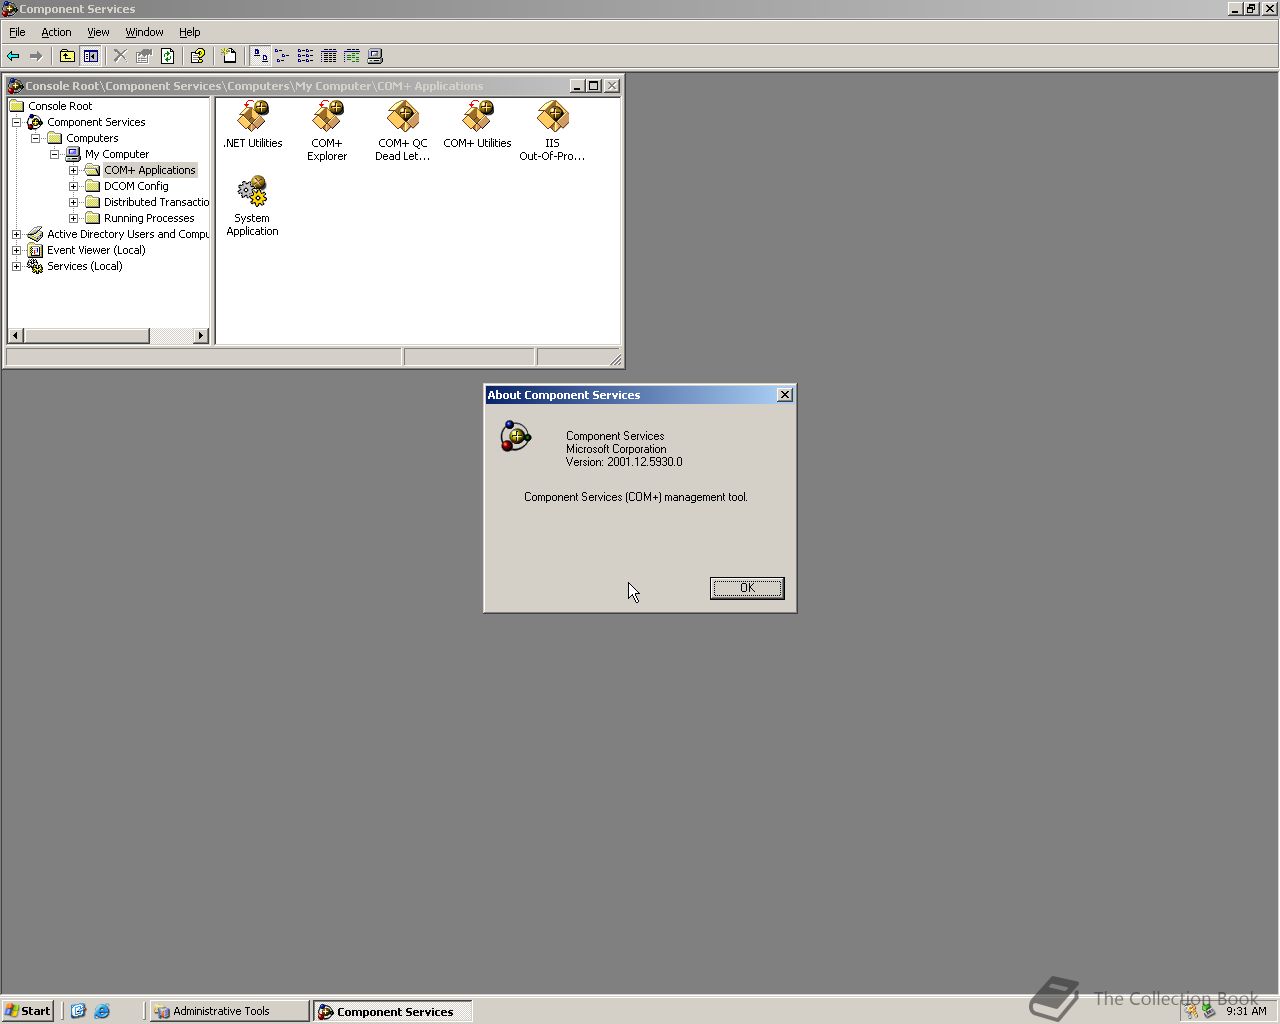
Task: Expand the COM+ Applications tree node
Action: [73, 170]
